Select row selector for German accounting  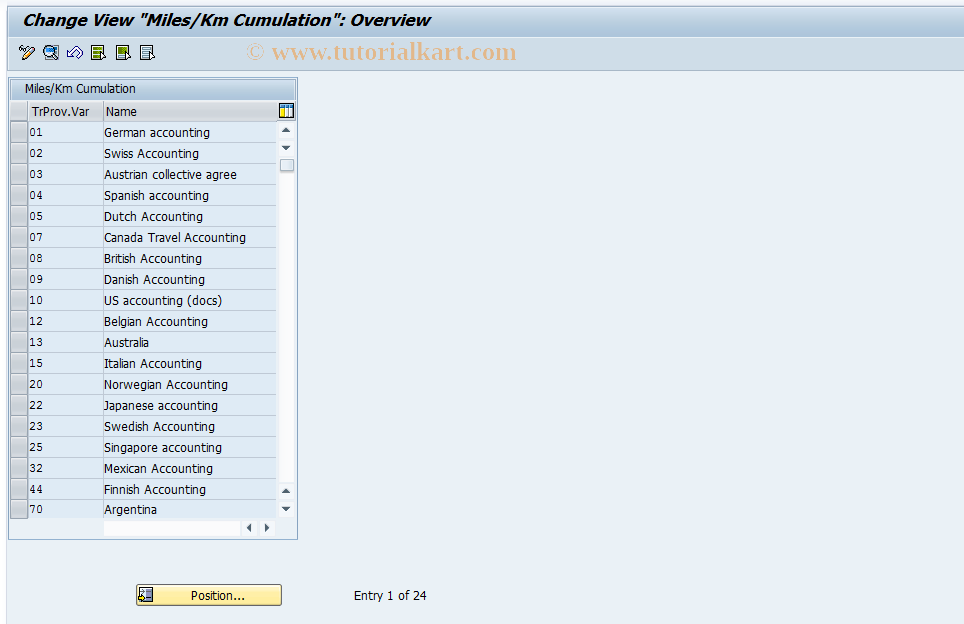pos(19,132)
